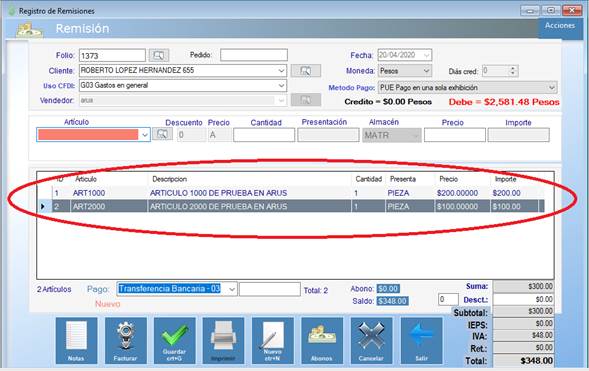Click the Precio input field beside Importe
This screenshot has width=589, height=371.
point(455,135)
